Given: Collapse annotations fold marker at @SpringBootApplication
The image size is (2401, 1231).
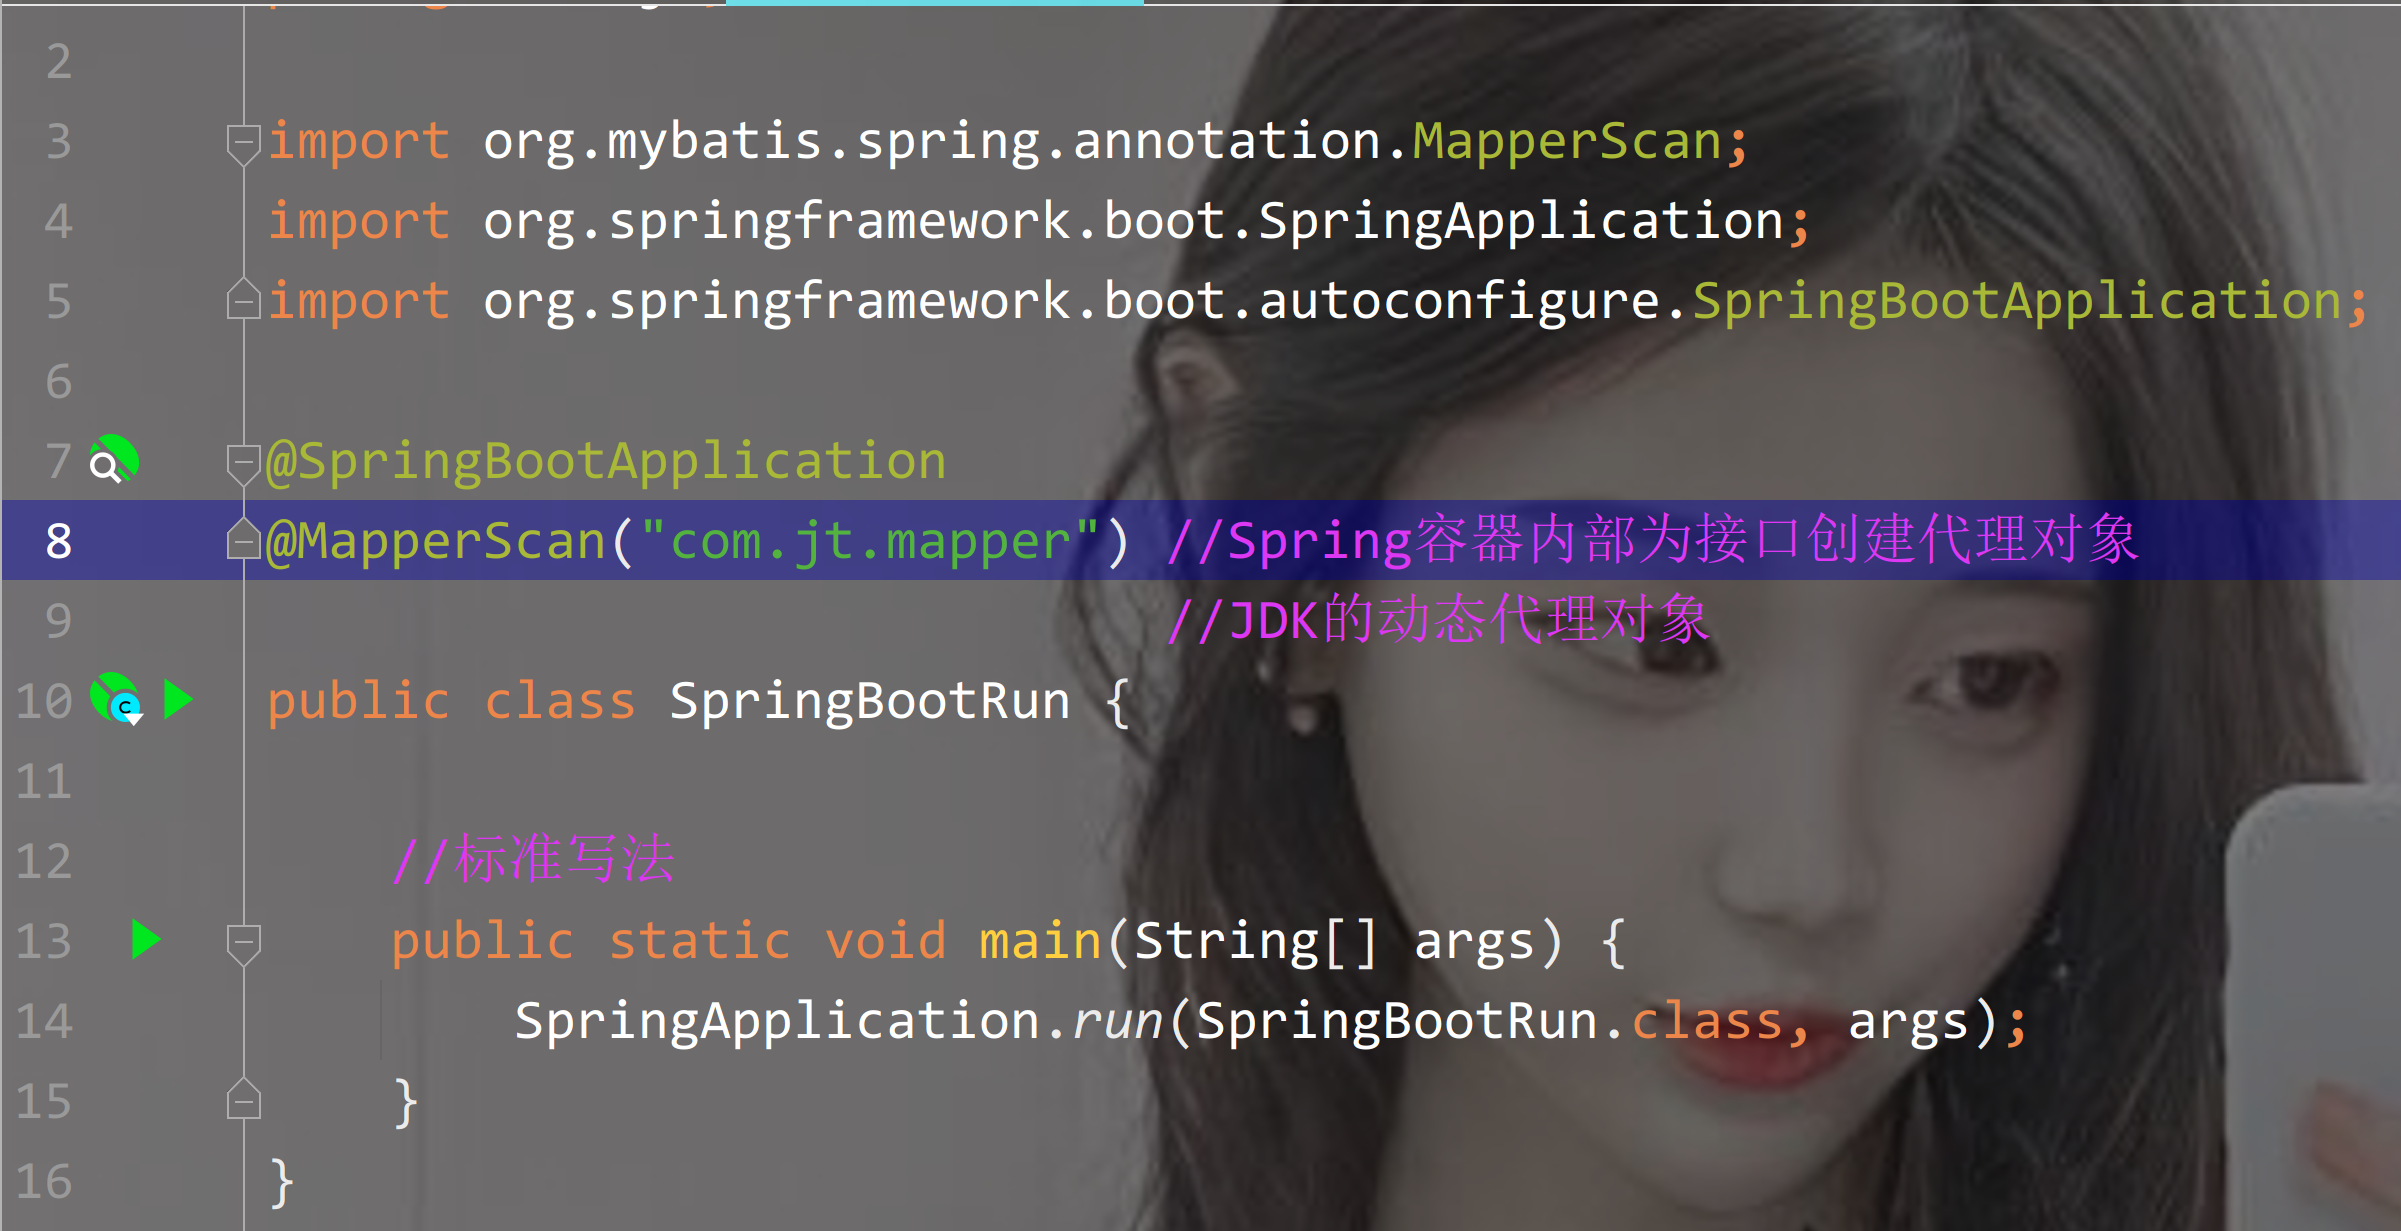Looking at the screenshot, I should [x=243, y=464].
